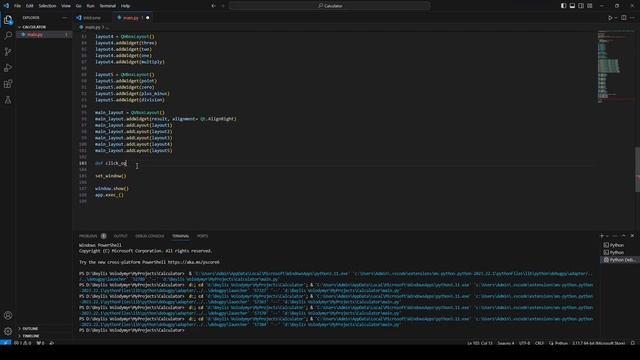Image resolution: width=640 pixels, height=360 pixels.
Task: Click the Ln, Col cursor position indicator
Action: [x=480, y=343]
